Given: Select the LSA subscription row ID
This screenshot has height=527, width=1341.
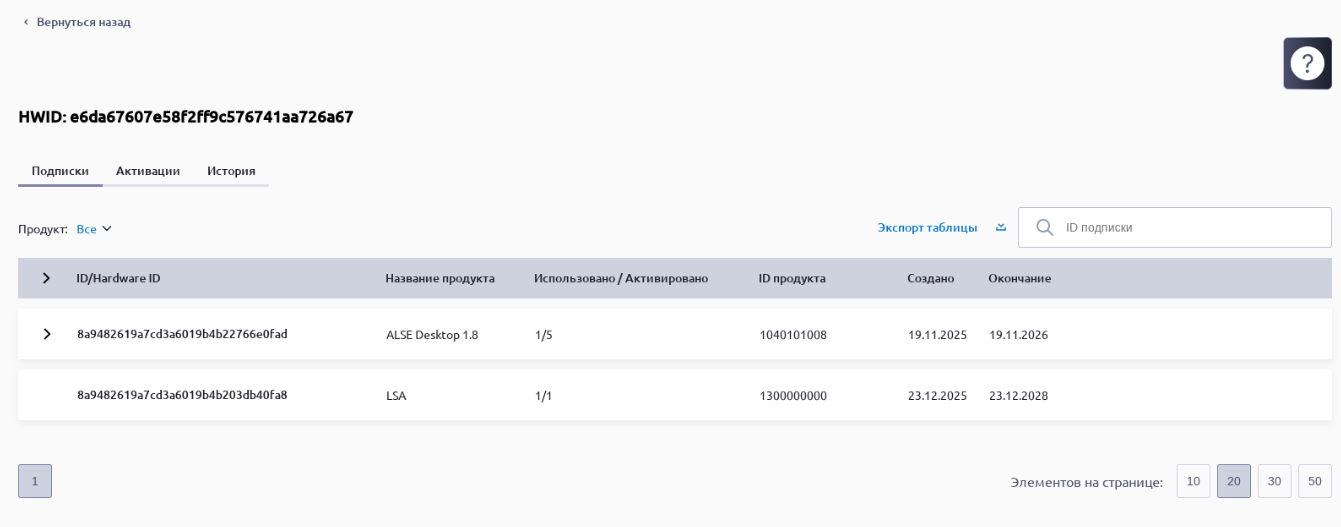Looking at the screenshot, I should 182,395.
